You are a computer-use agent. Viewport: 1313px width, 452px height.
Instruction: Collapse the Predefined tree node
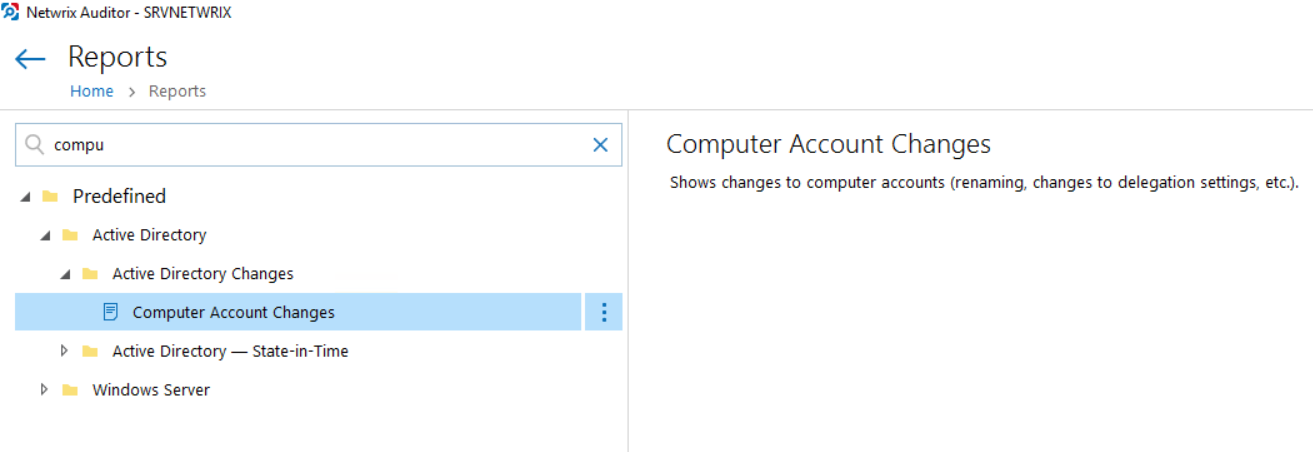click(x=24, y=197)
